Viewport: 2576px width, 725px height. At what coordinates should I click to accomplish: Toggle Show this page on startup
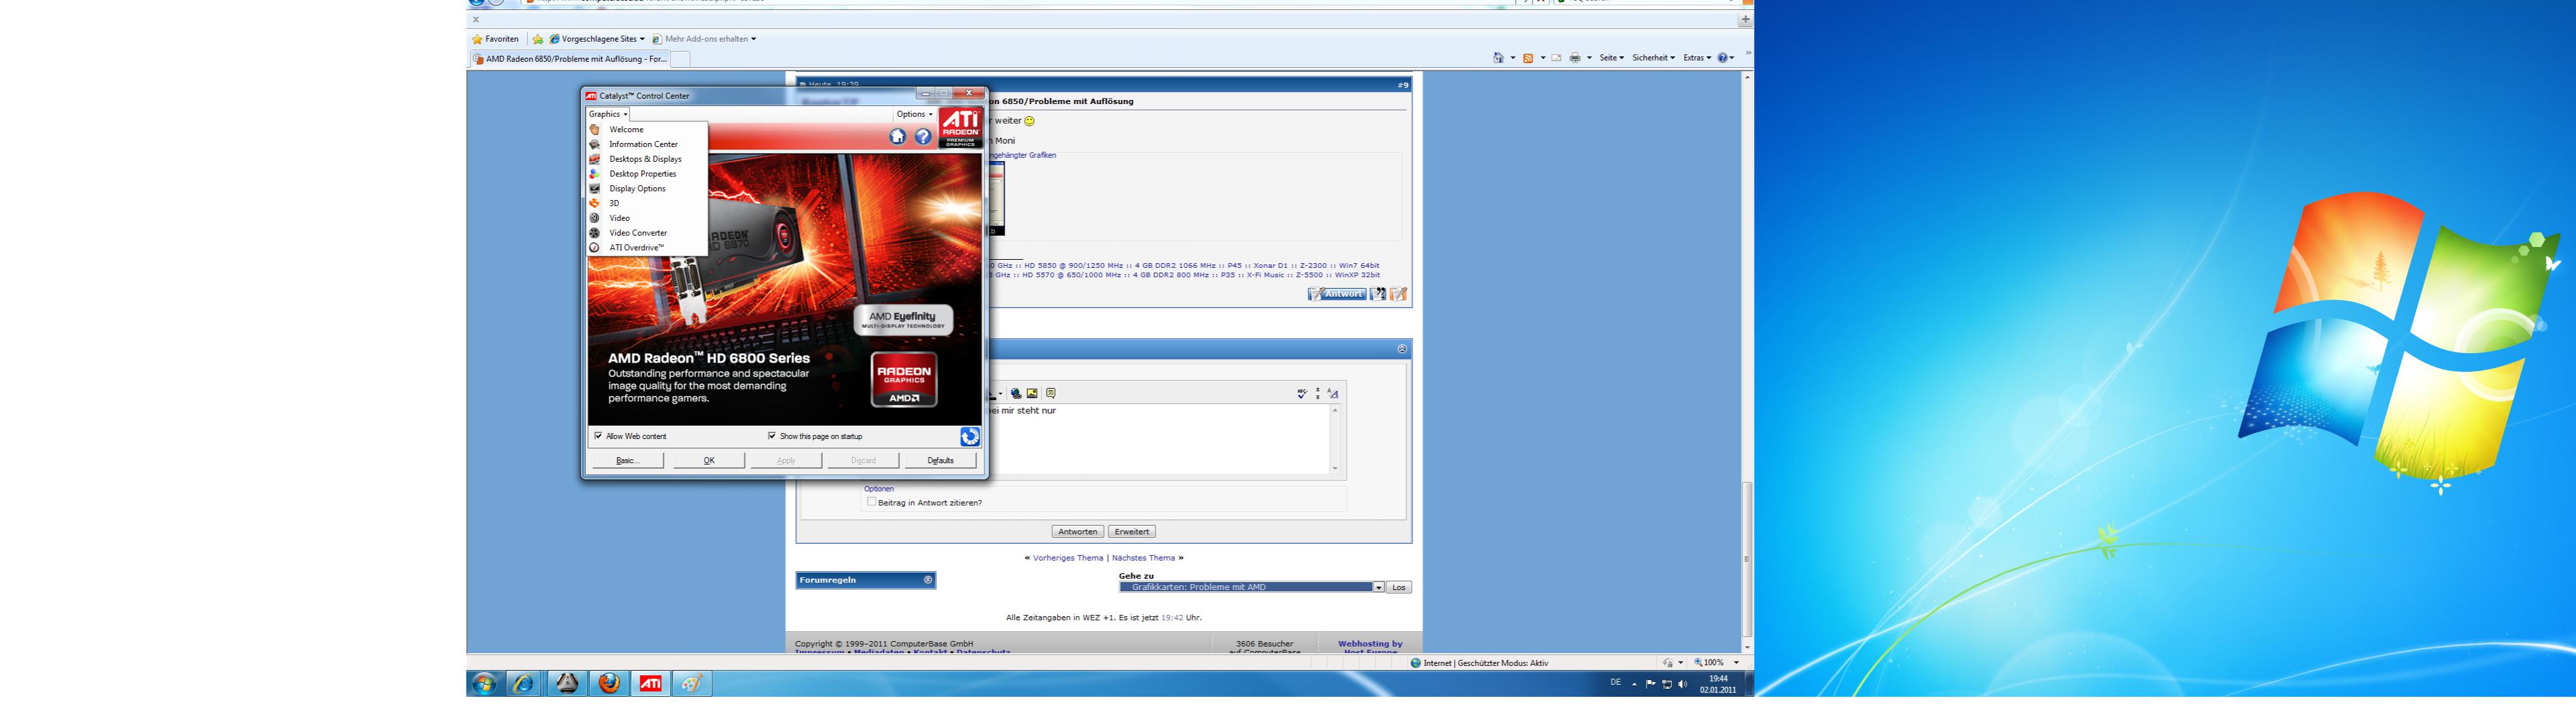[772, 436]
